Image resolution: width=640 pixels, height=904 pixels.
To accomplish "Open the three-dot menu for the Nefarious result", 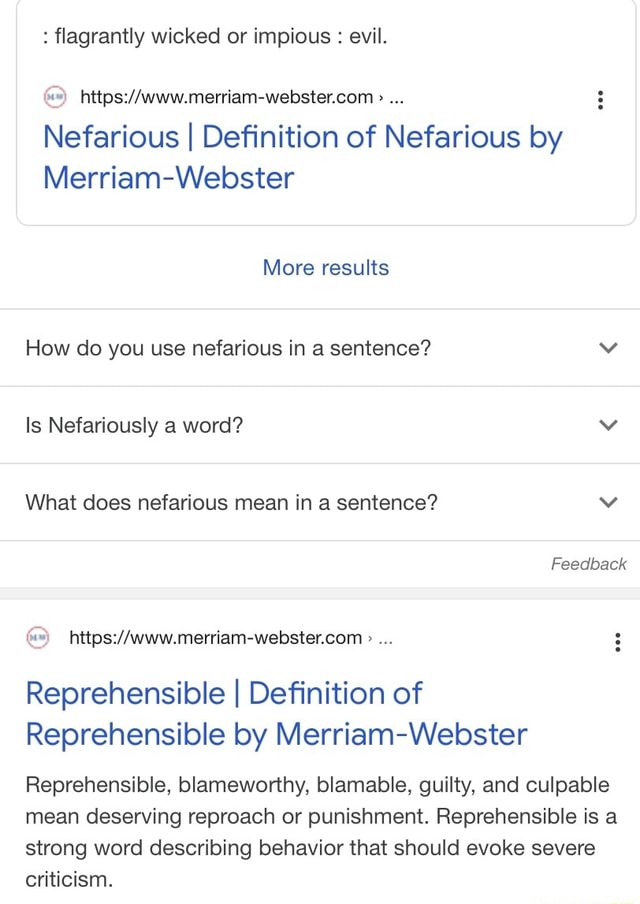I will coord(599,100).
